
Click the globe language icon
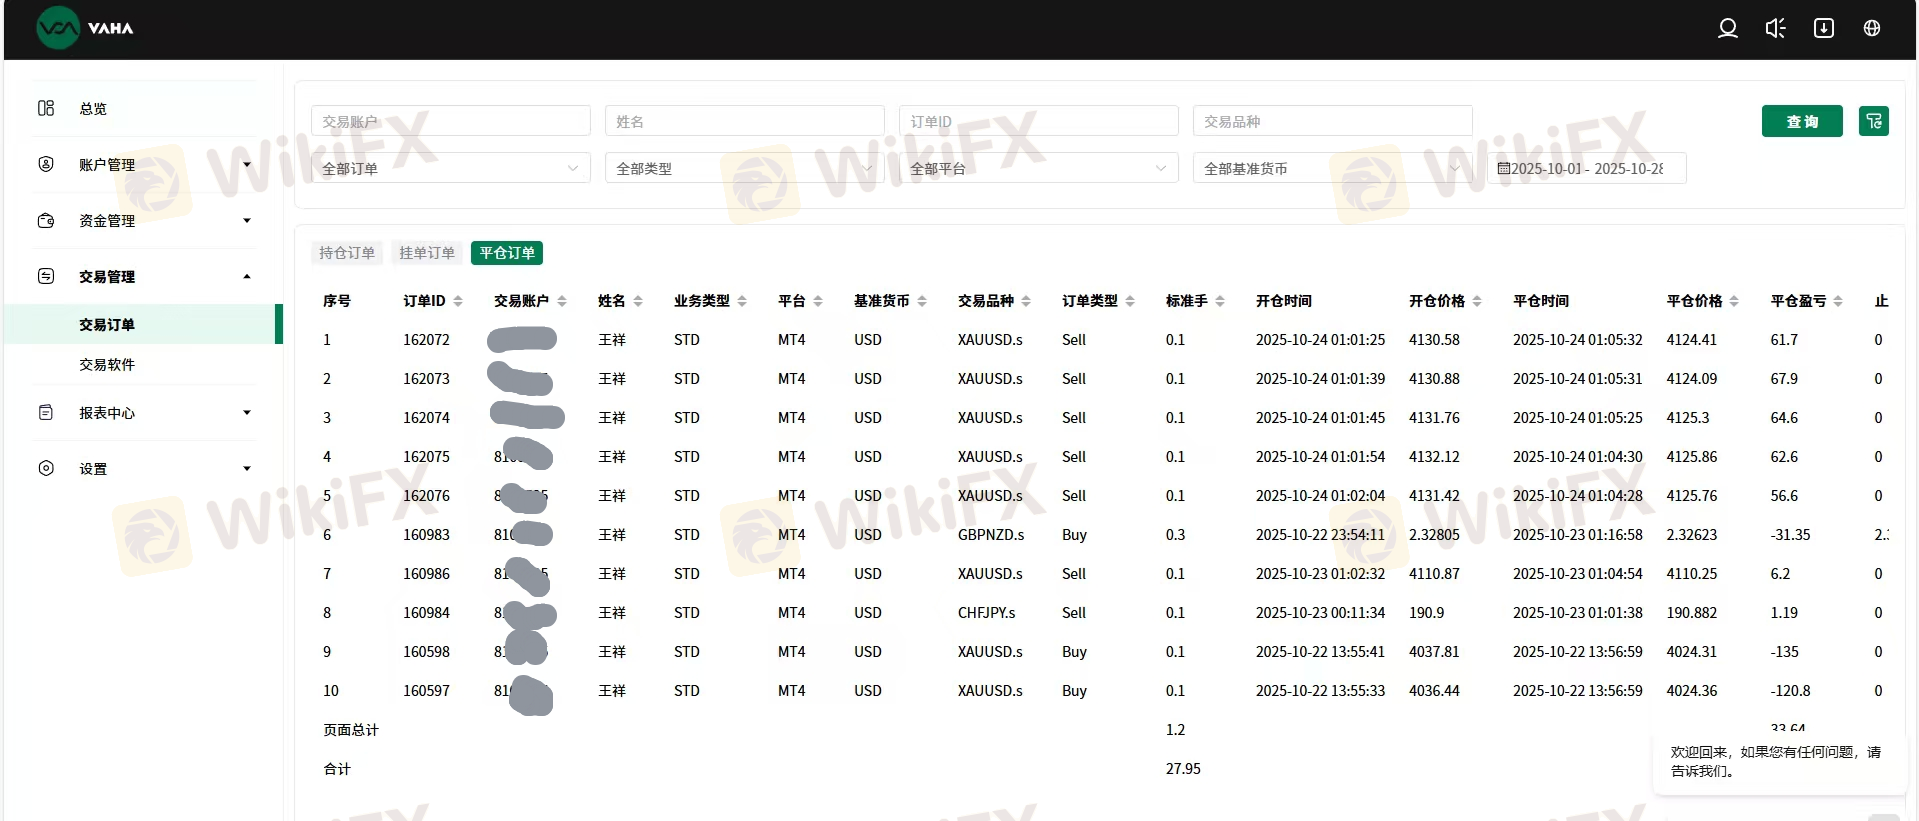click(1872, 28)
